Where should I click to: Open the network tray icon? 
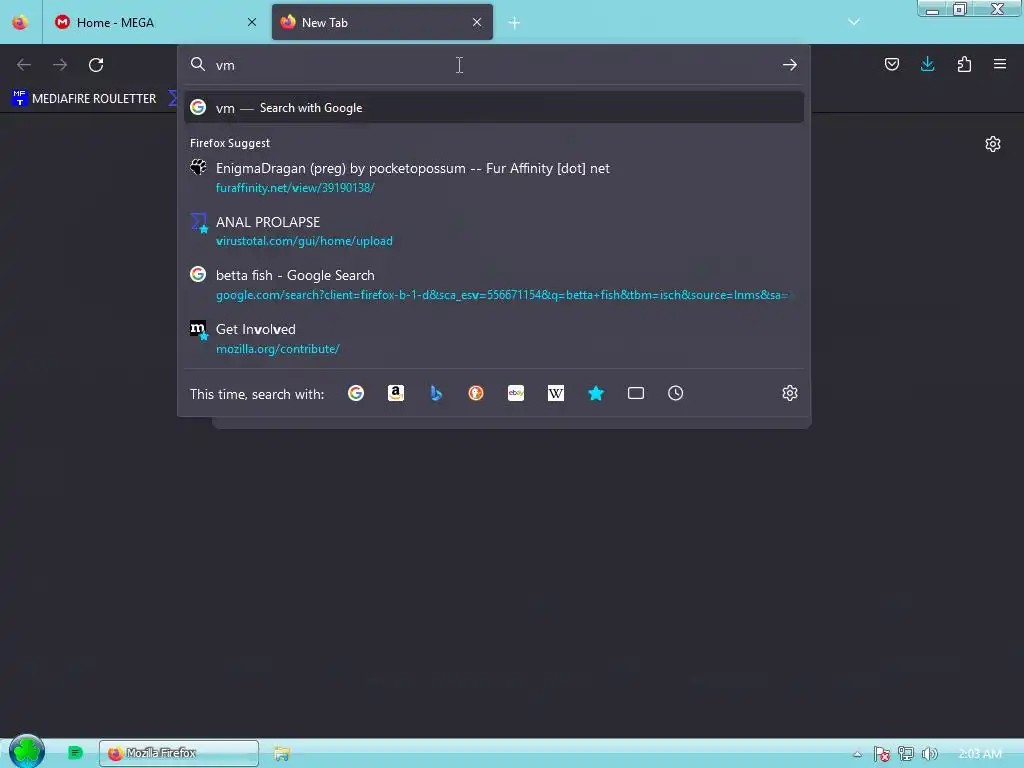coord(906,754)
